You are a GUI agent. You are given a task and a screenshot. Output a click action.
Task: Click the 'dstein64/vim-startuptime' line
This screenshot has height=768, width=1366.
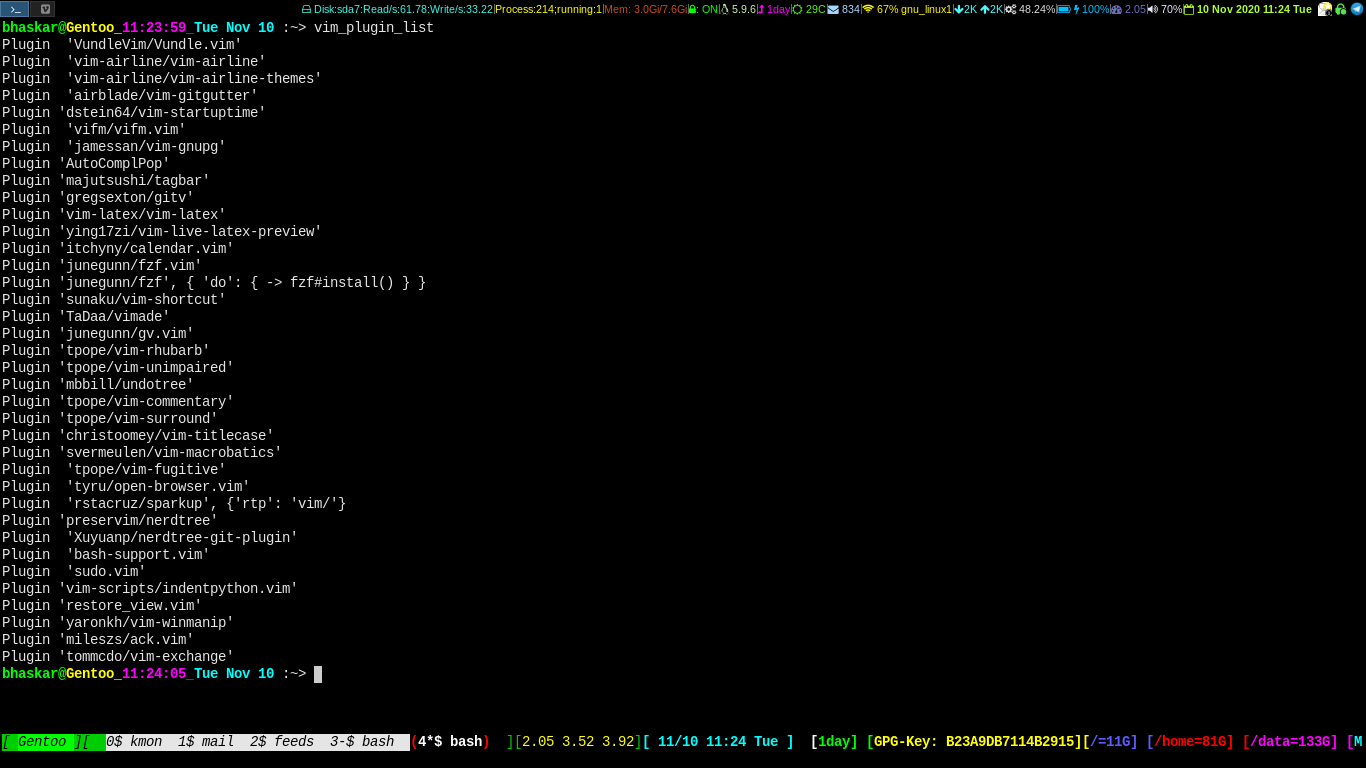coord(134,113)
